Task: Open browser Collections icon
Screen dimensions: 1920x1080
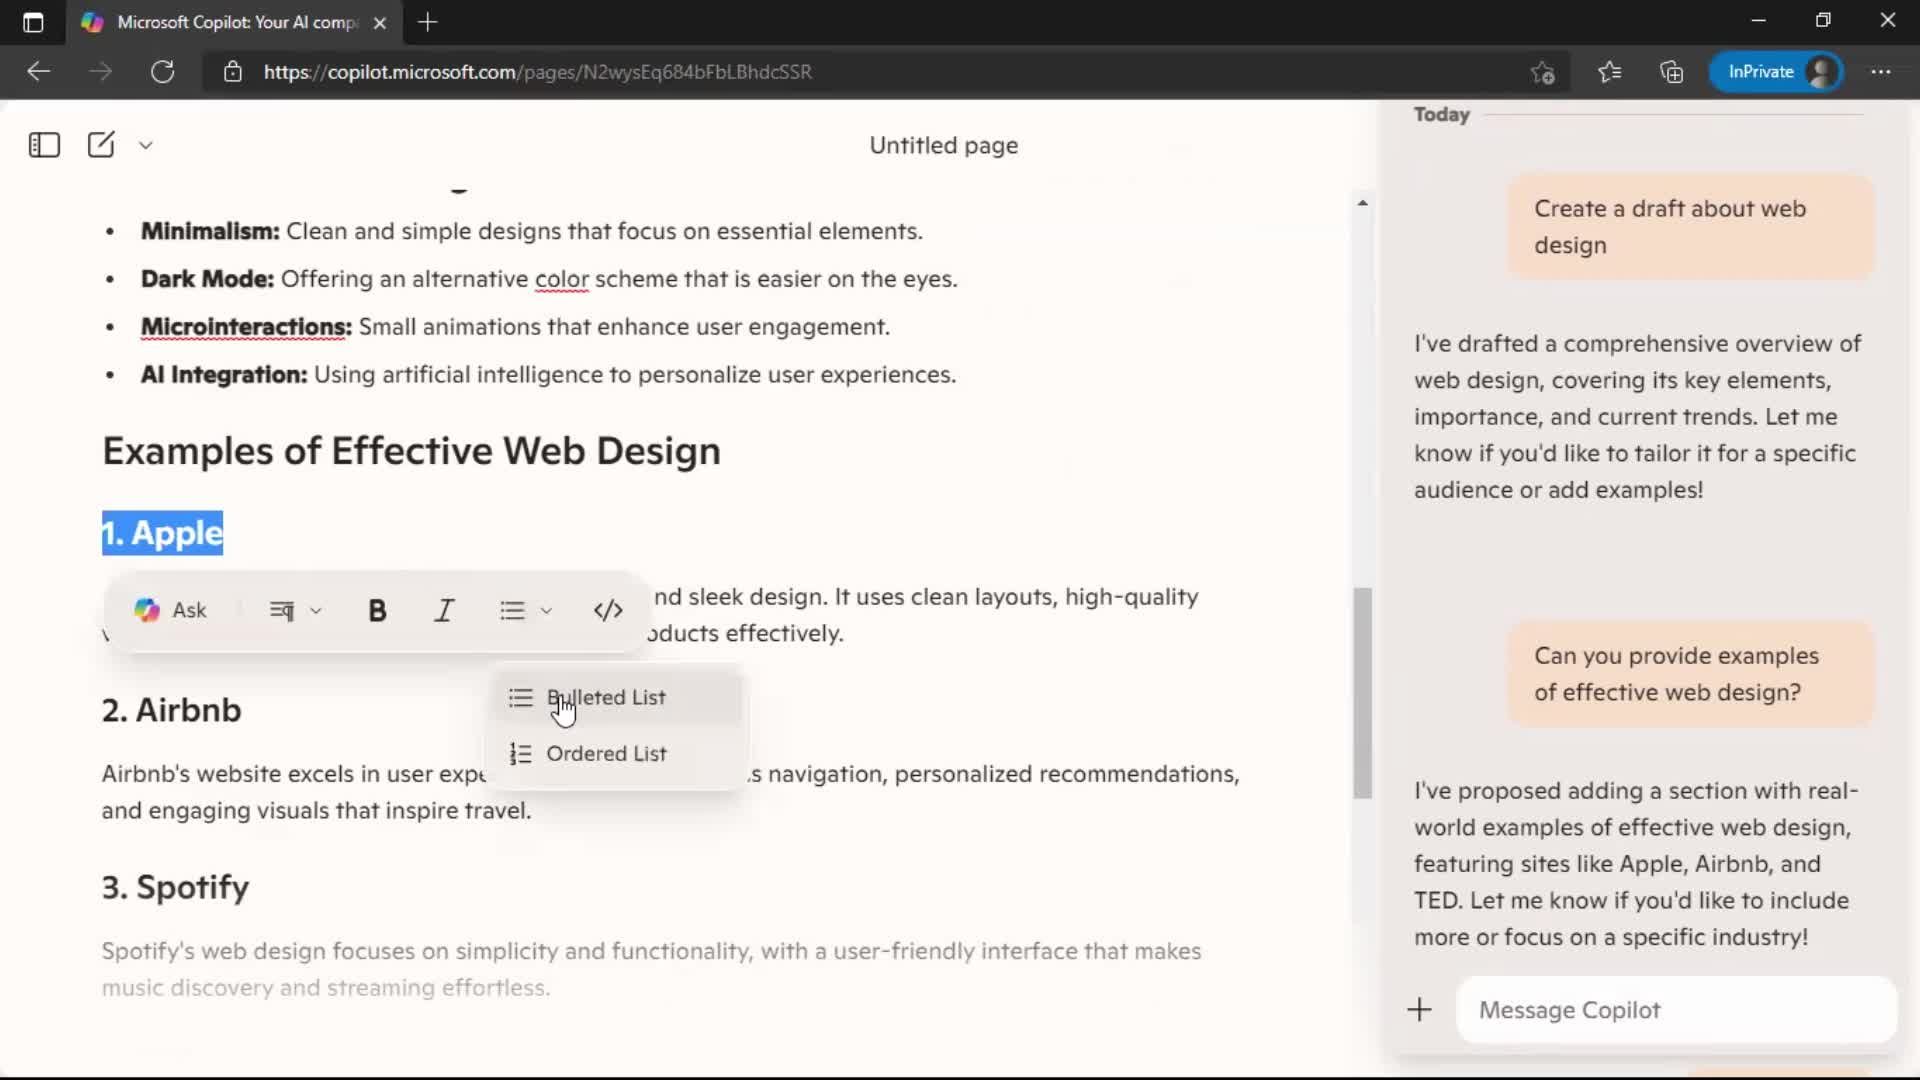Action: point(1671,72)
